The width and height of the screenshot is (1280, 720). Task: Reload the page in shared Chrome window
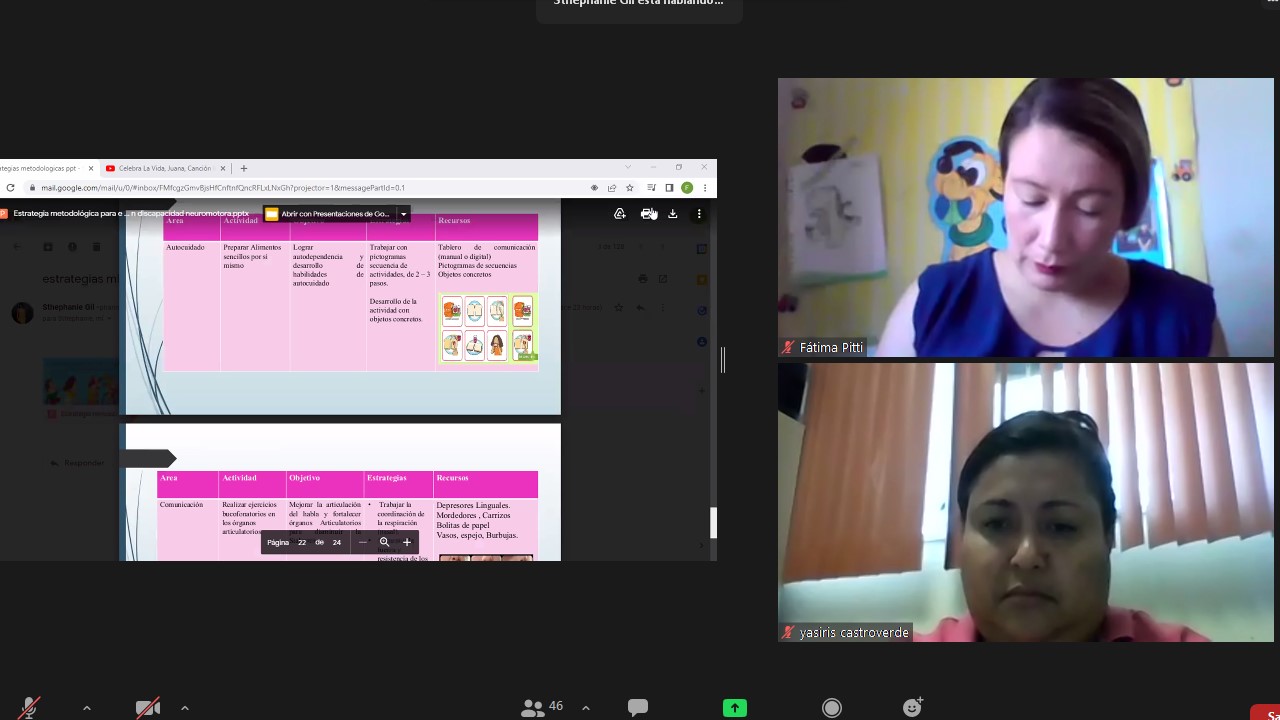pyautogui.click(x=11, y=188)
